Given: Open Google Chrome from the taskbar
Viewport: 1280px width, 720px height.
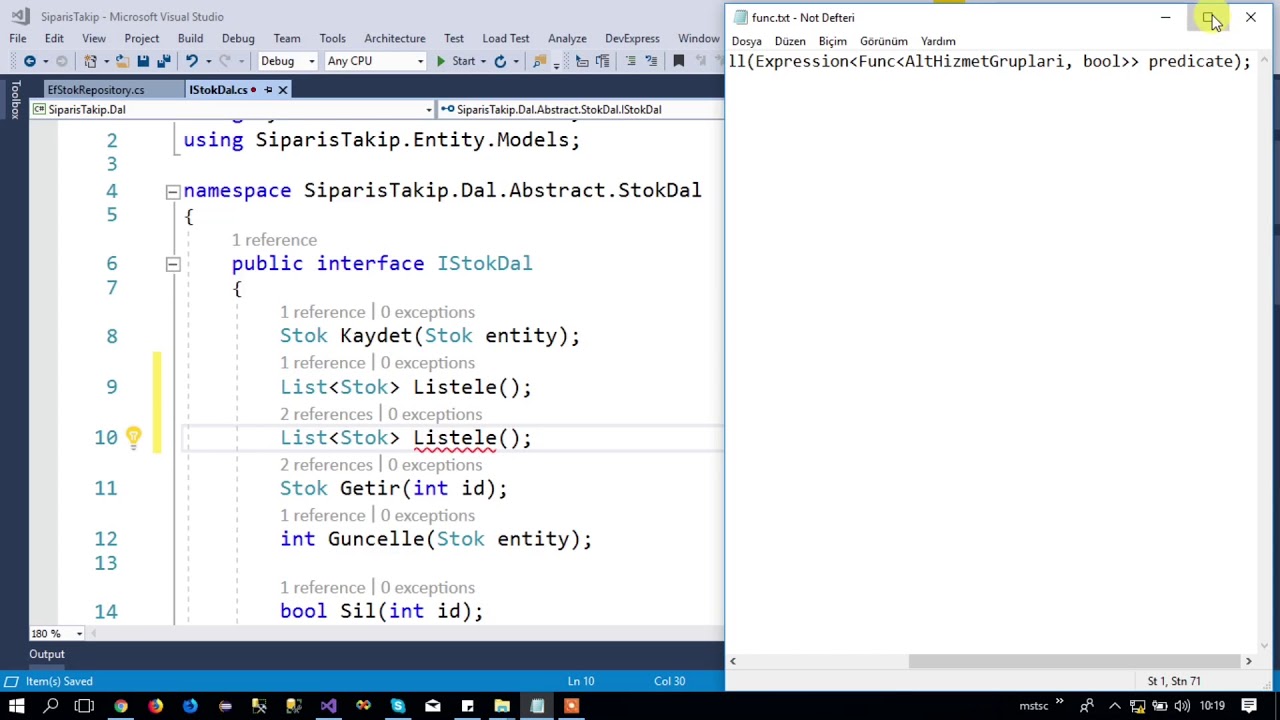Looking at the screenshot, I should pyautogui.click(x=120, y=706).
